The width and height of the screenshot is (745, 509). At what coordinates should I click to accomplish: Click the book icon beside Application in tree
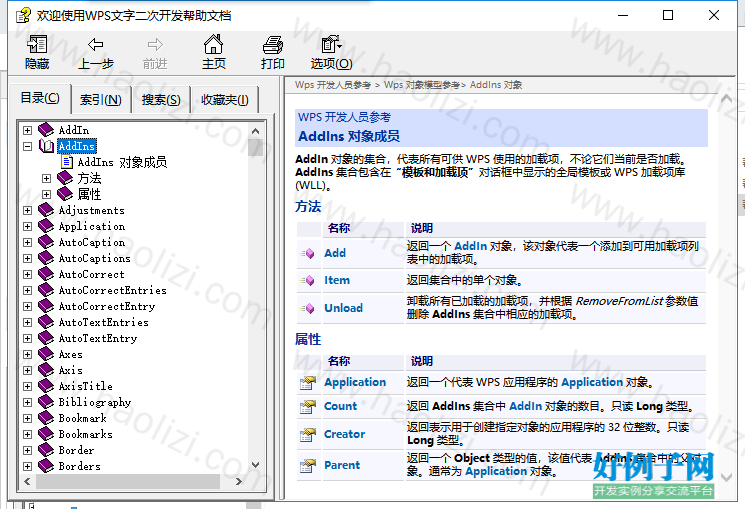pyautogui.click(x=46, y=226)
